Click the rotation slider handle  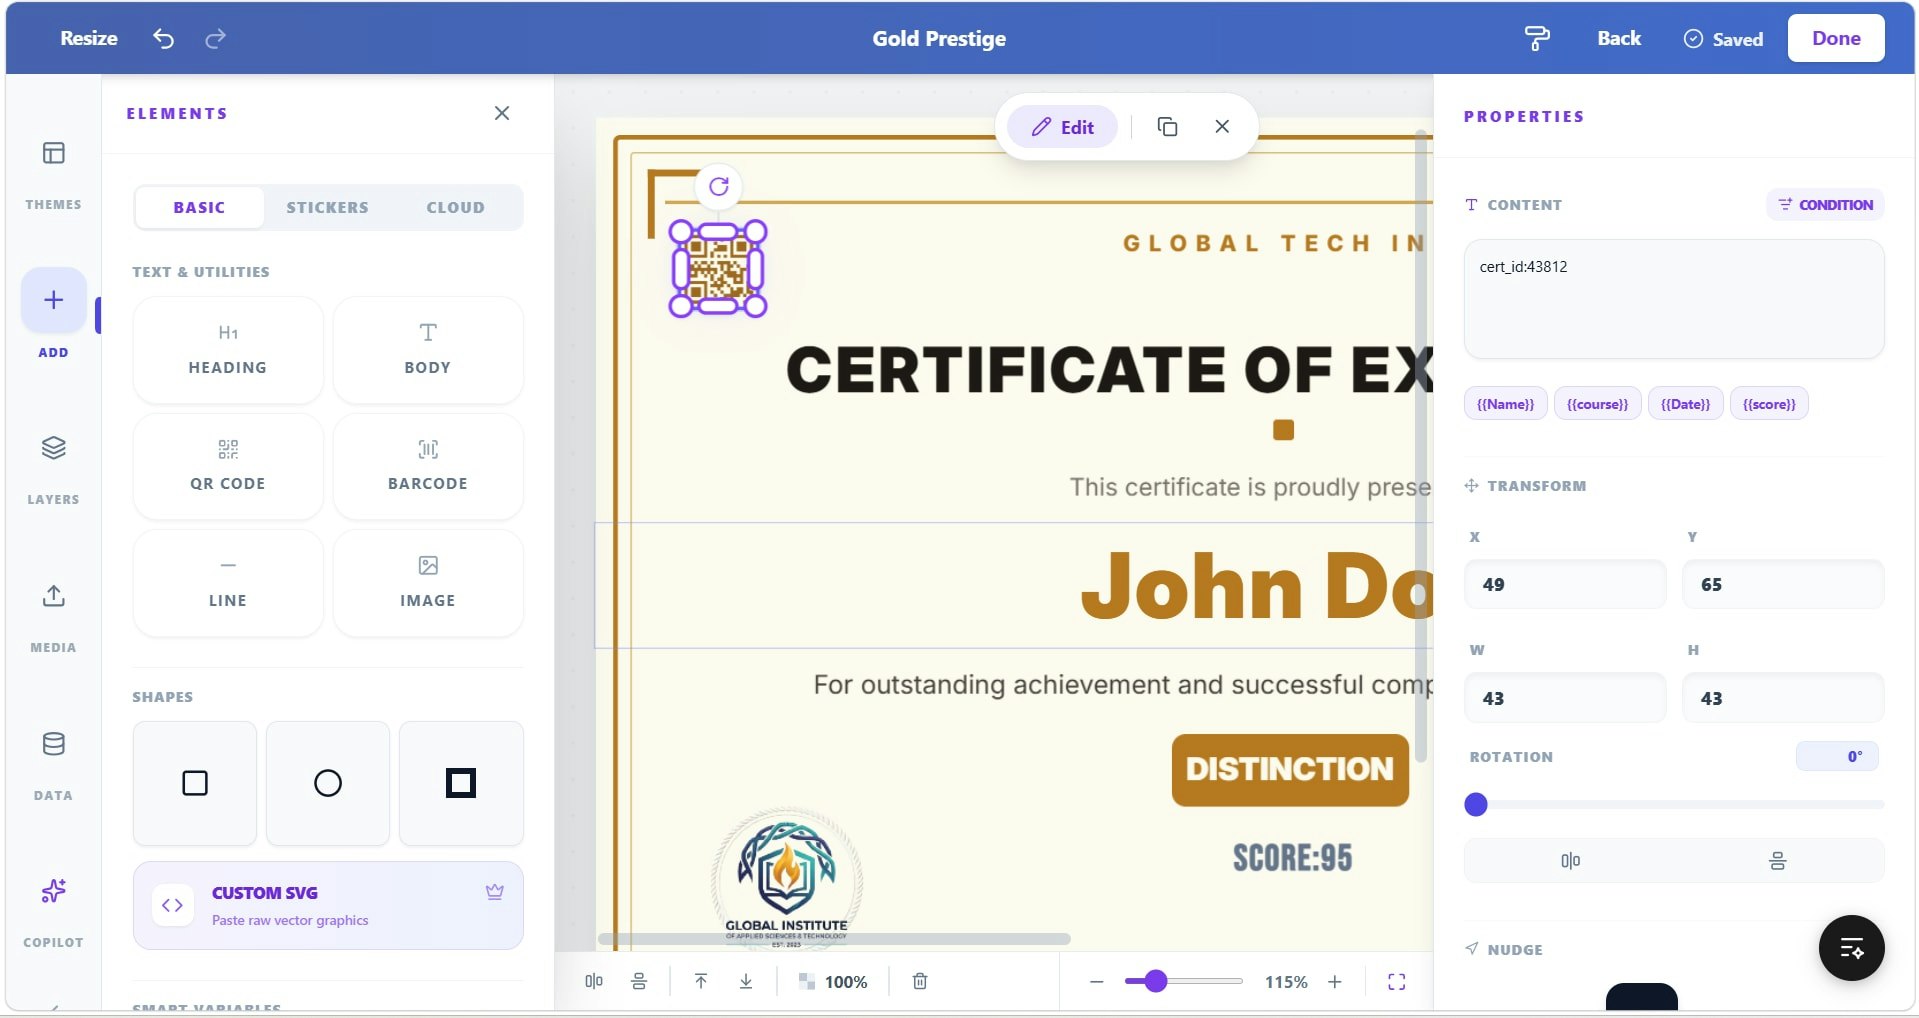(1476, 804)
